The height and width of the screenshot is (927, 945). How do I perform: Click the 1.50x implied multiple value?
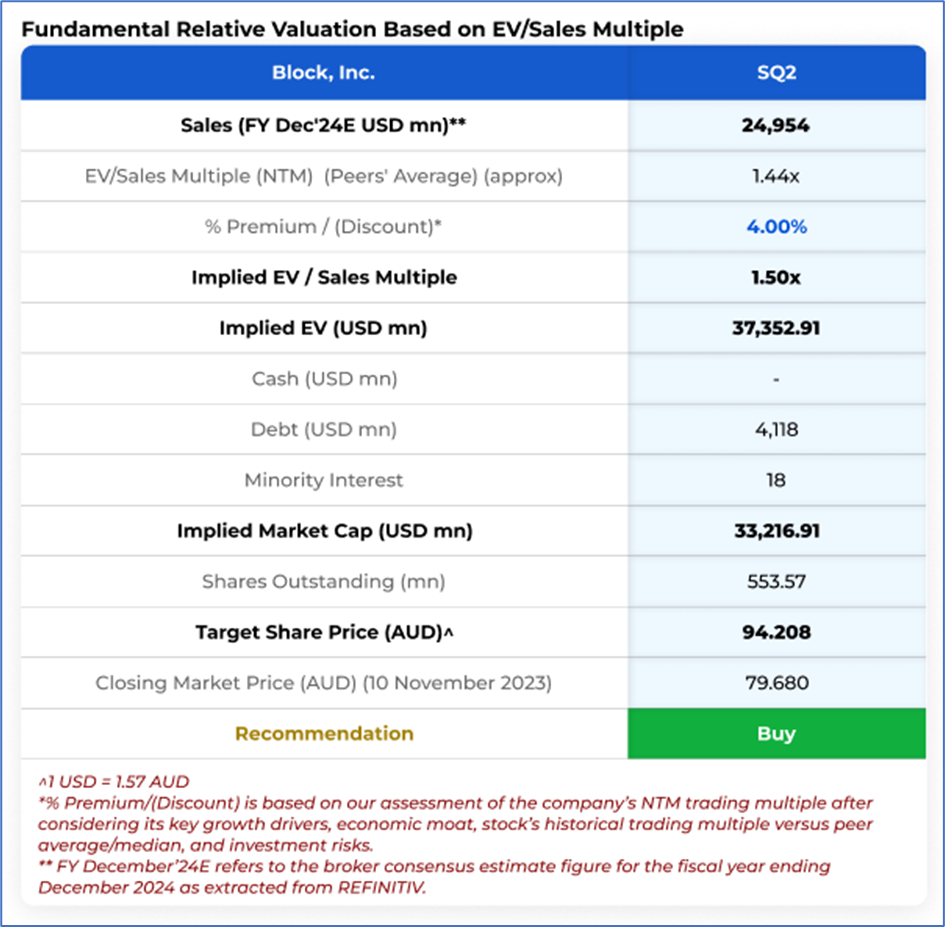pyautogui.click(x=776, y=277)
